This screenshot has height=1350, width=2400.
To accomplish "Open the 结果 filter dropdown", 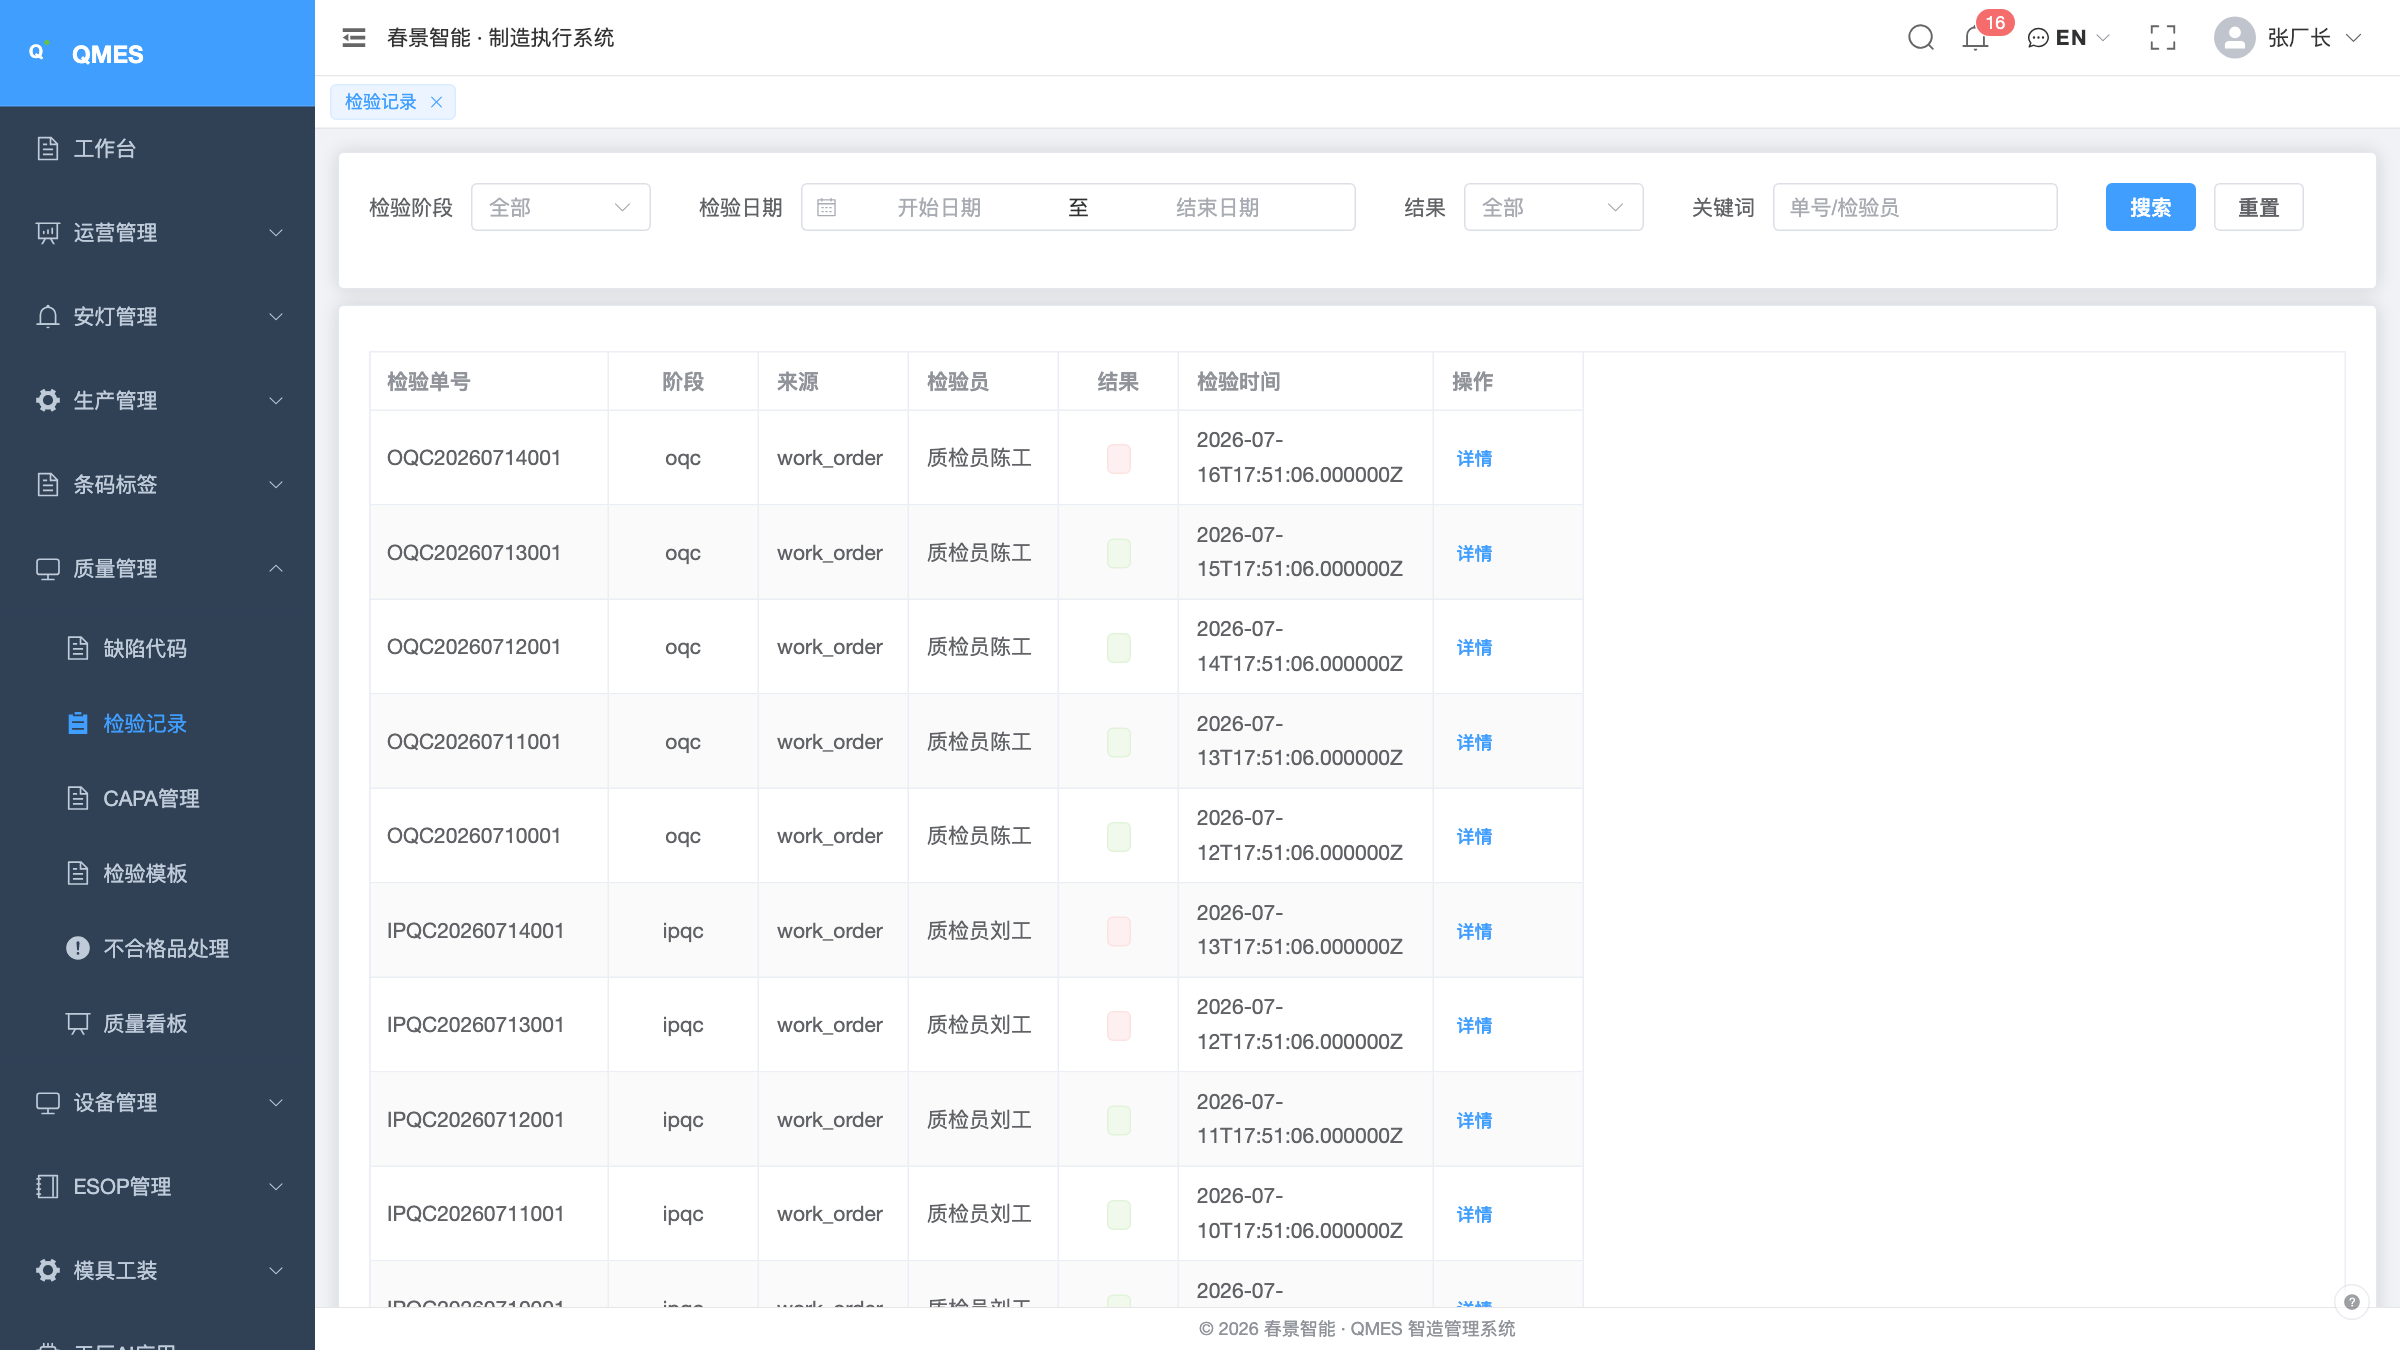I will [x=1553, y=207].
